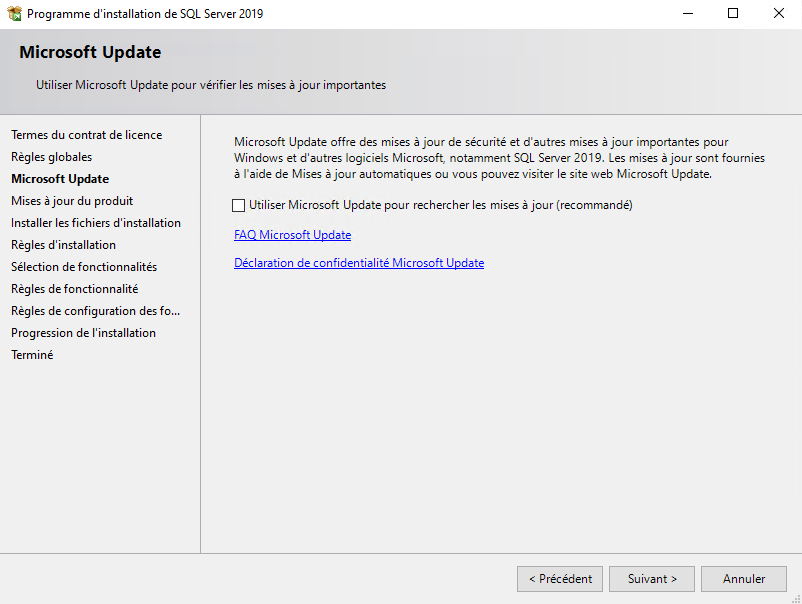Select Sélection de fonctionnalités step

point(84,267)
